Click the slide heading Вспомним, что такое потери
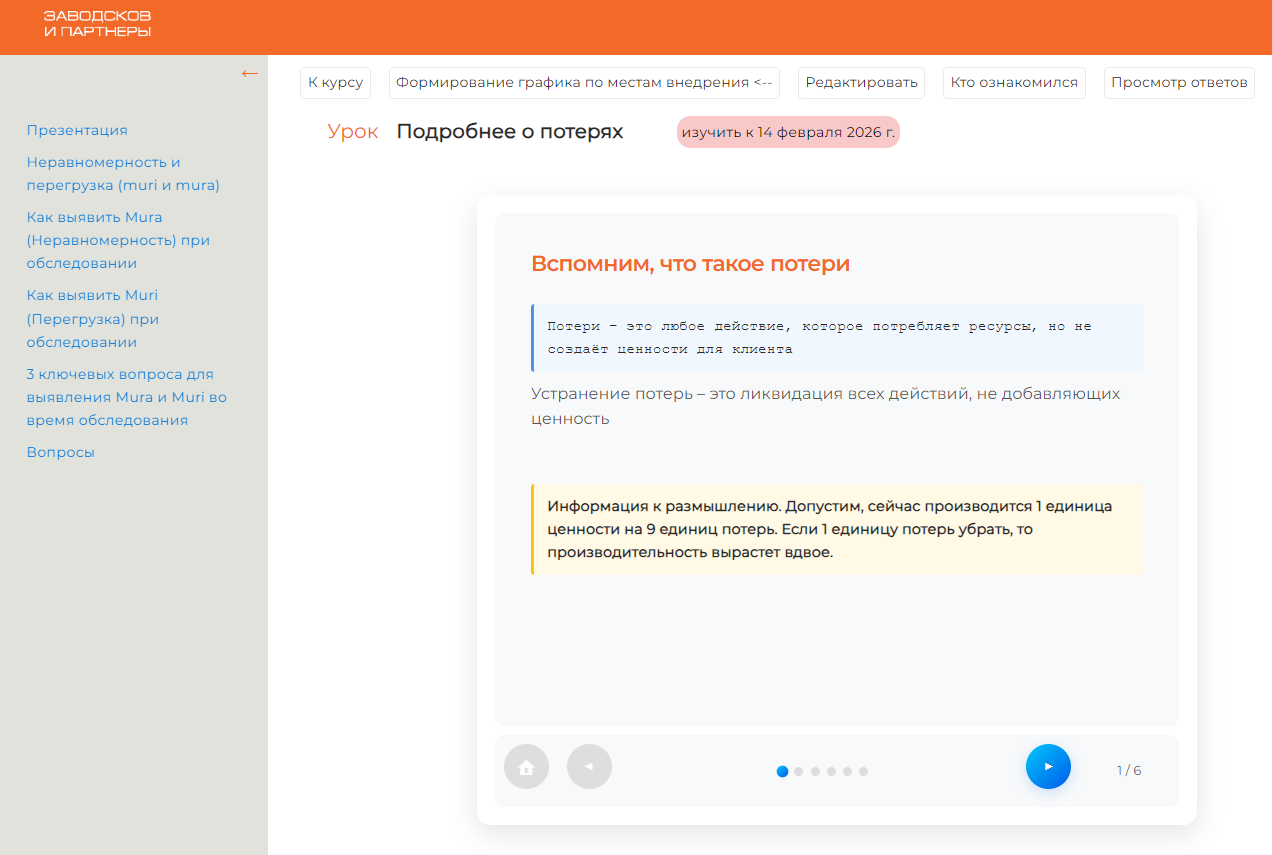 coord(690,264)
